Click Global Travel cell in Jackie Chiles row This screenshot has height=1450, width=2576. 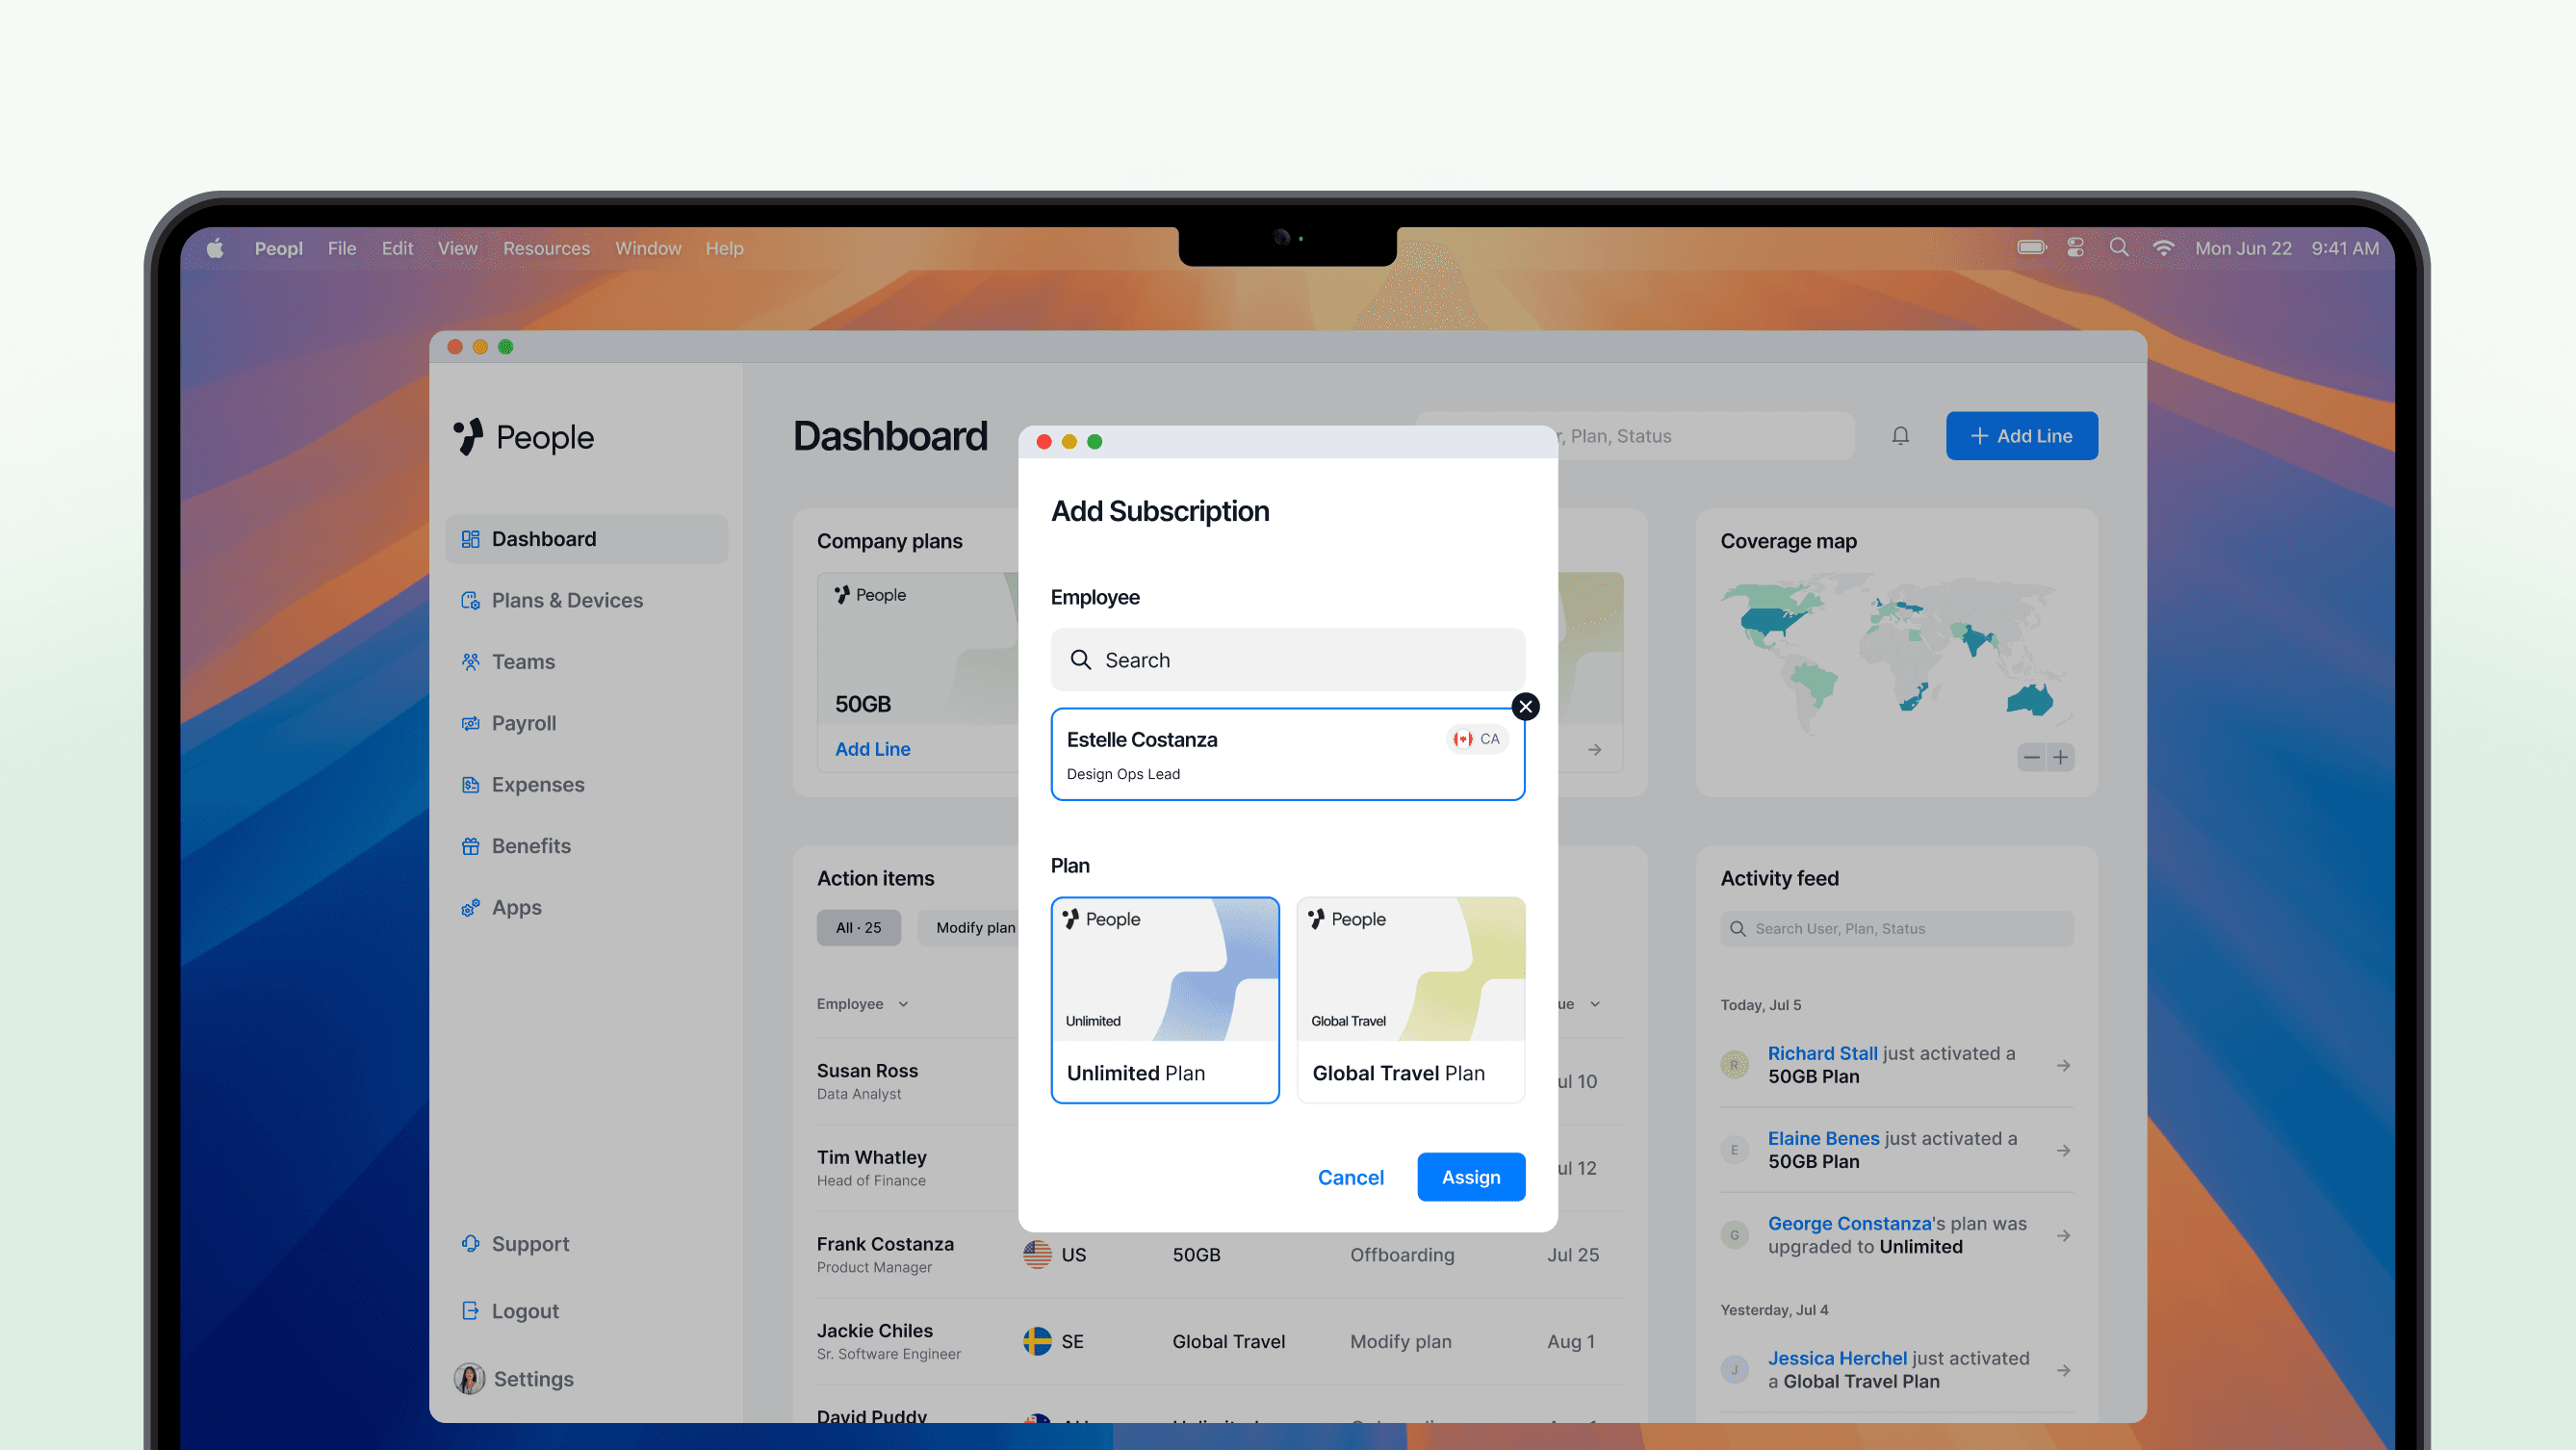point(1228,1341)
